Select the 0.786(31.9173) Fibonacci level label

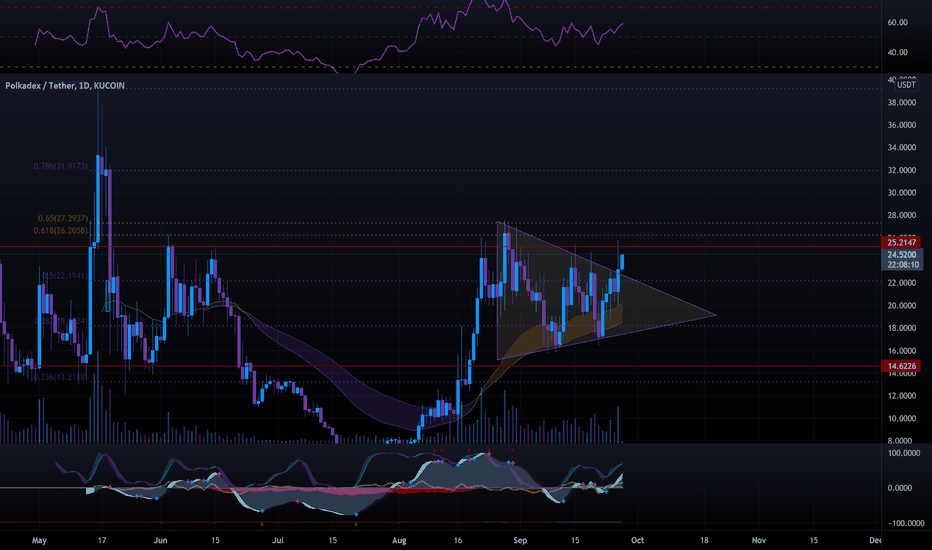(x=61, y=166)
